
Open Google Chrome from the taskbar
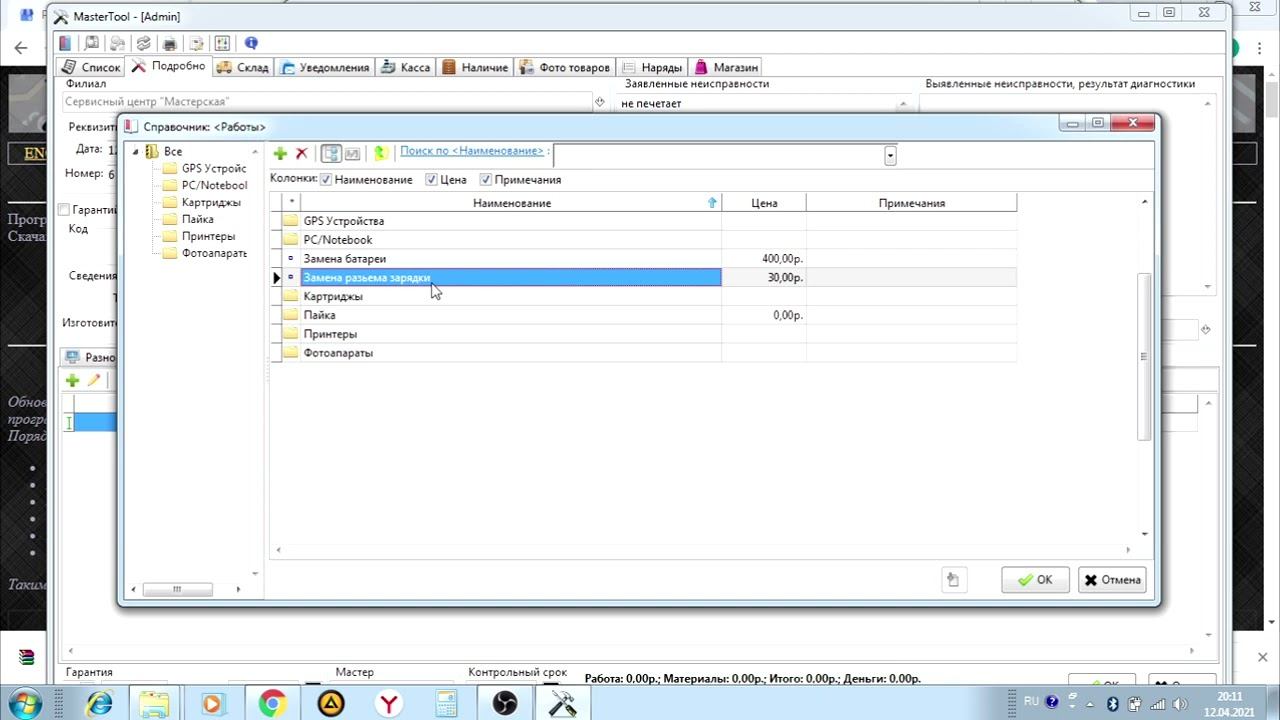pyautogui.click(x=272, y=703)
